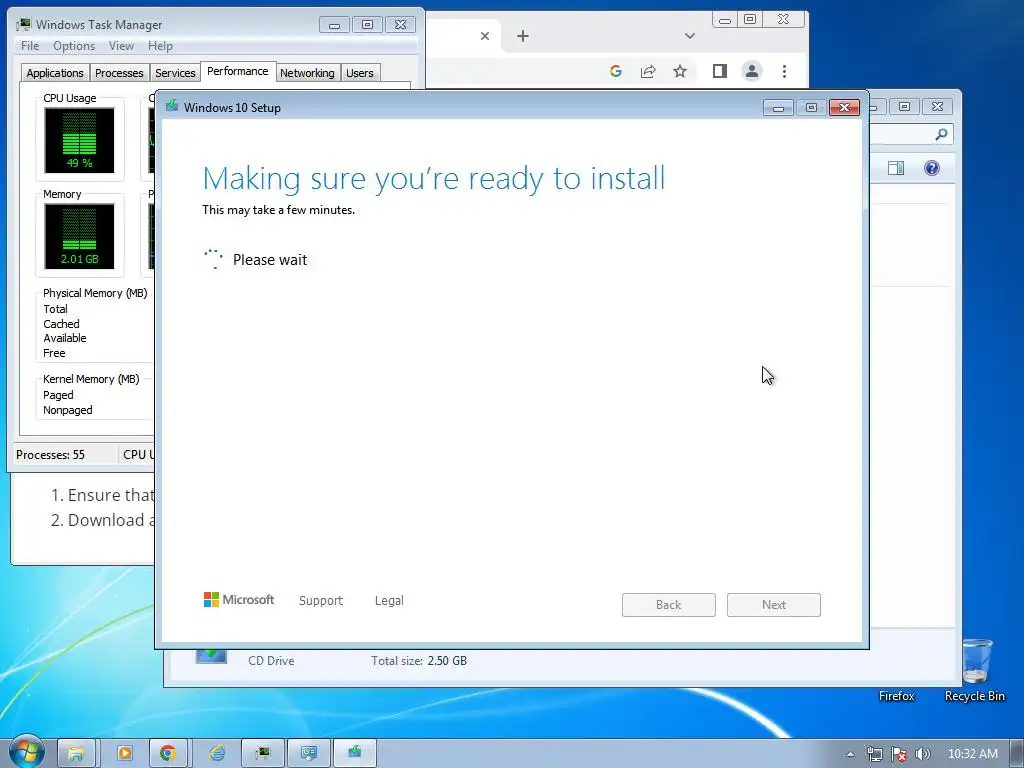The width and height of the screenshot is (1024, 768).
Task: Close the Windows 10 Setup window
Action: click(844, 107)
